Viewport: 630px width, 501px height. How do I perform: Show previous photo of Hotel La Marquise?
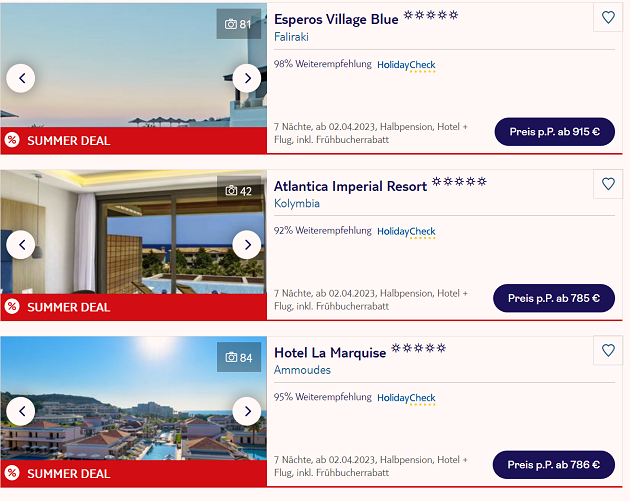pyautogui.click(x=21, y=411)
